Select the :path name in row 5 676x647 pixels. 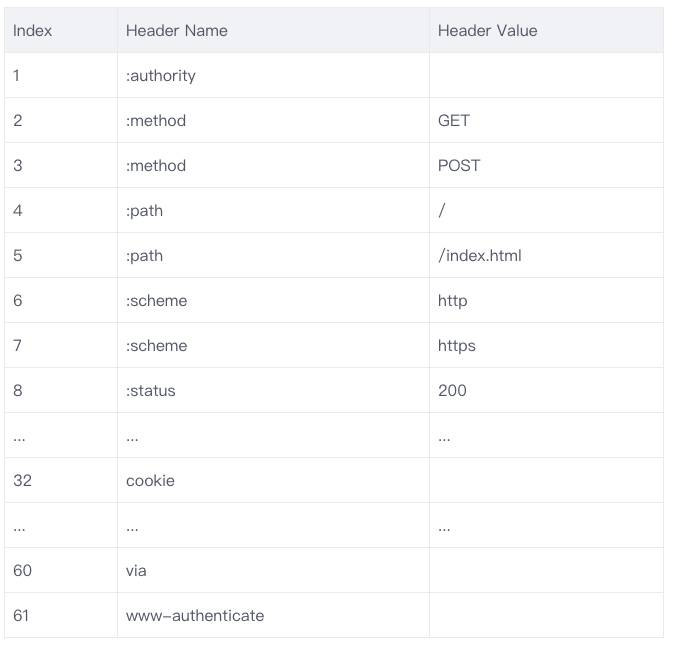pyautogui.click(x=144, y=256)
